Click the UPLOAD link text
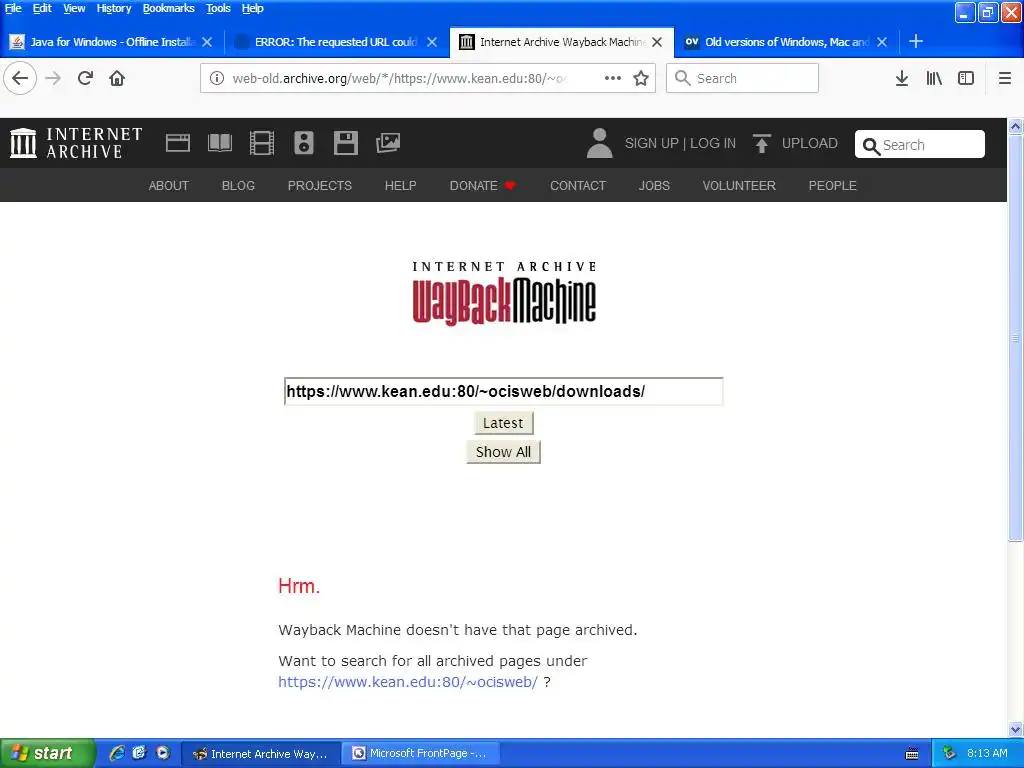Viewport: 1024px width, 768px height. coord(809,143)
